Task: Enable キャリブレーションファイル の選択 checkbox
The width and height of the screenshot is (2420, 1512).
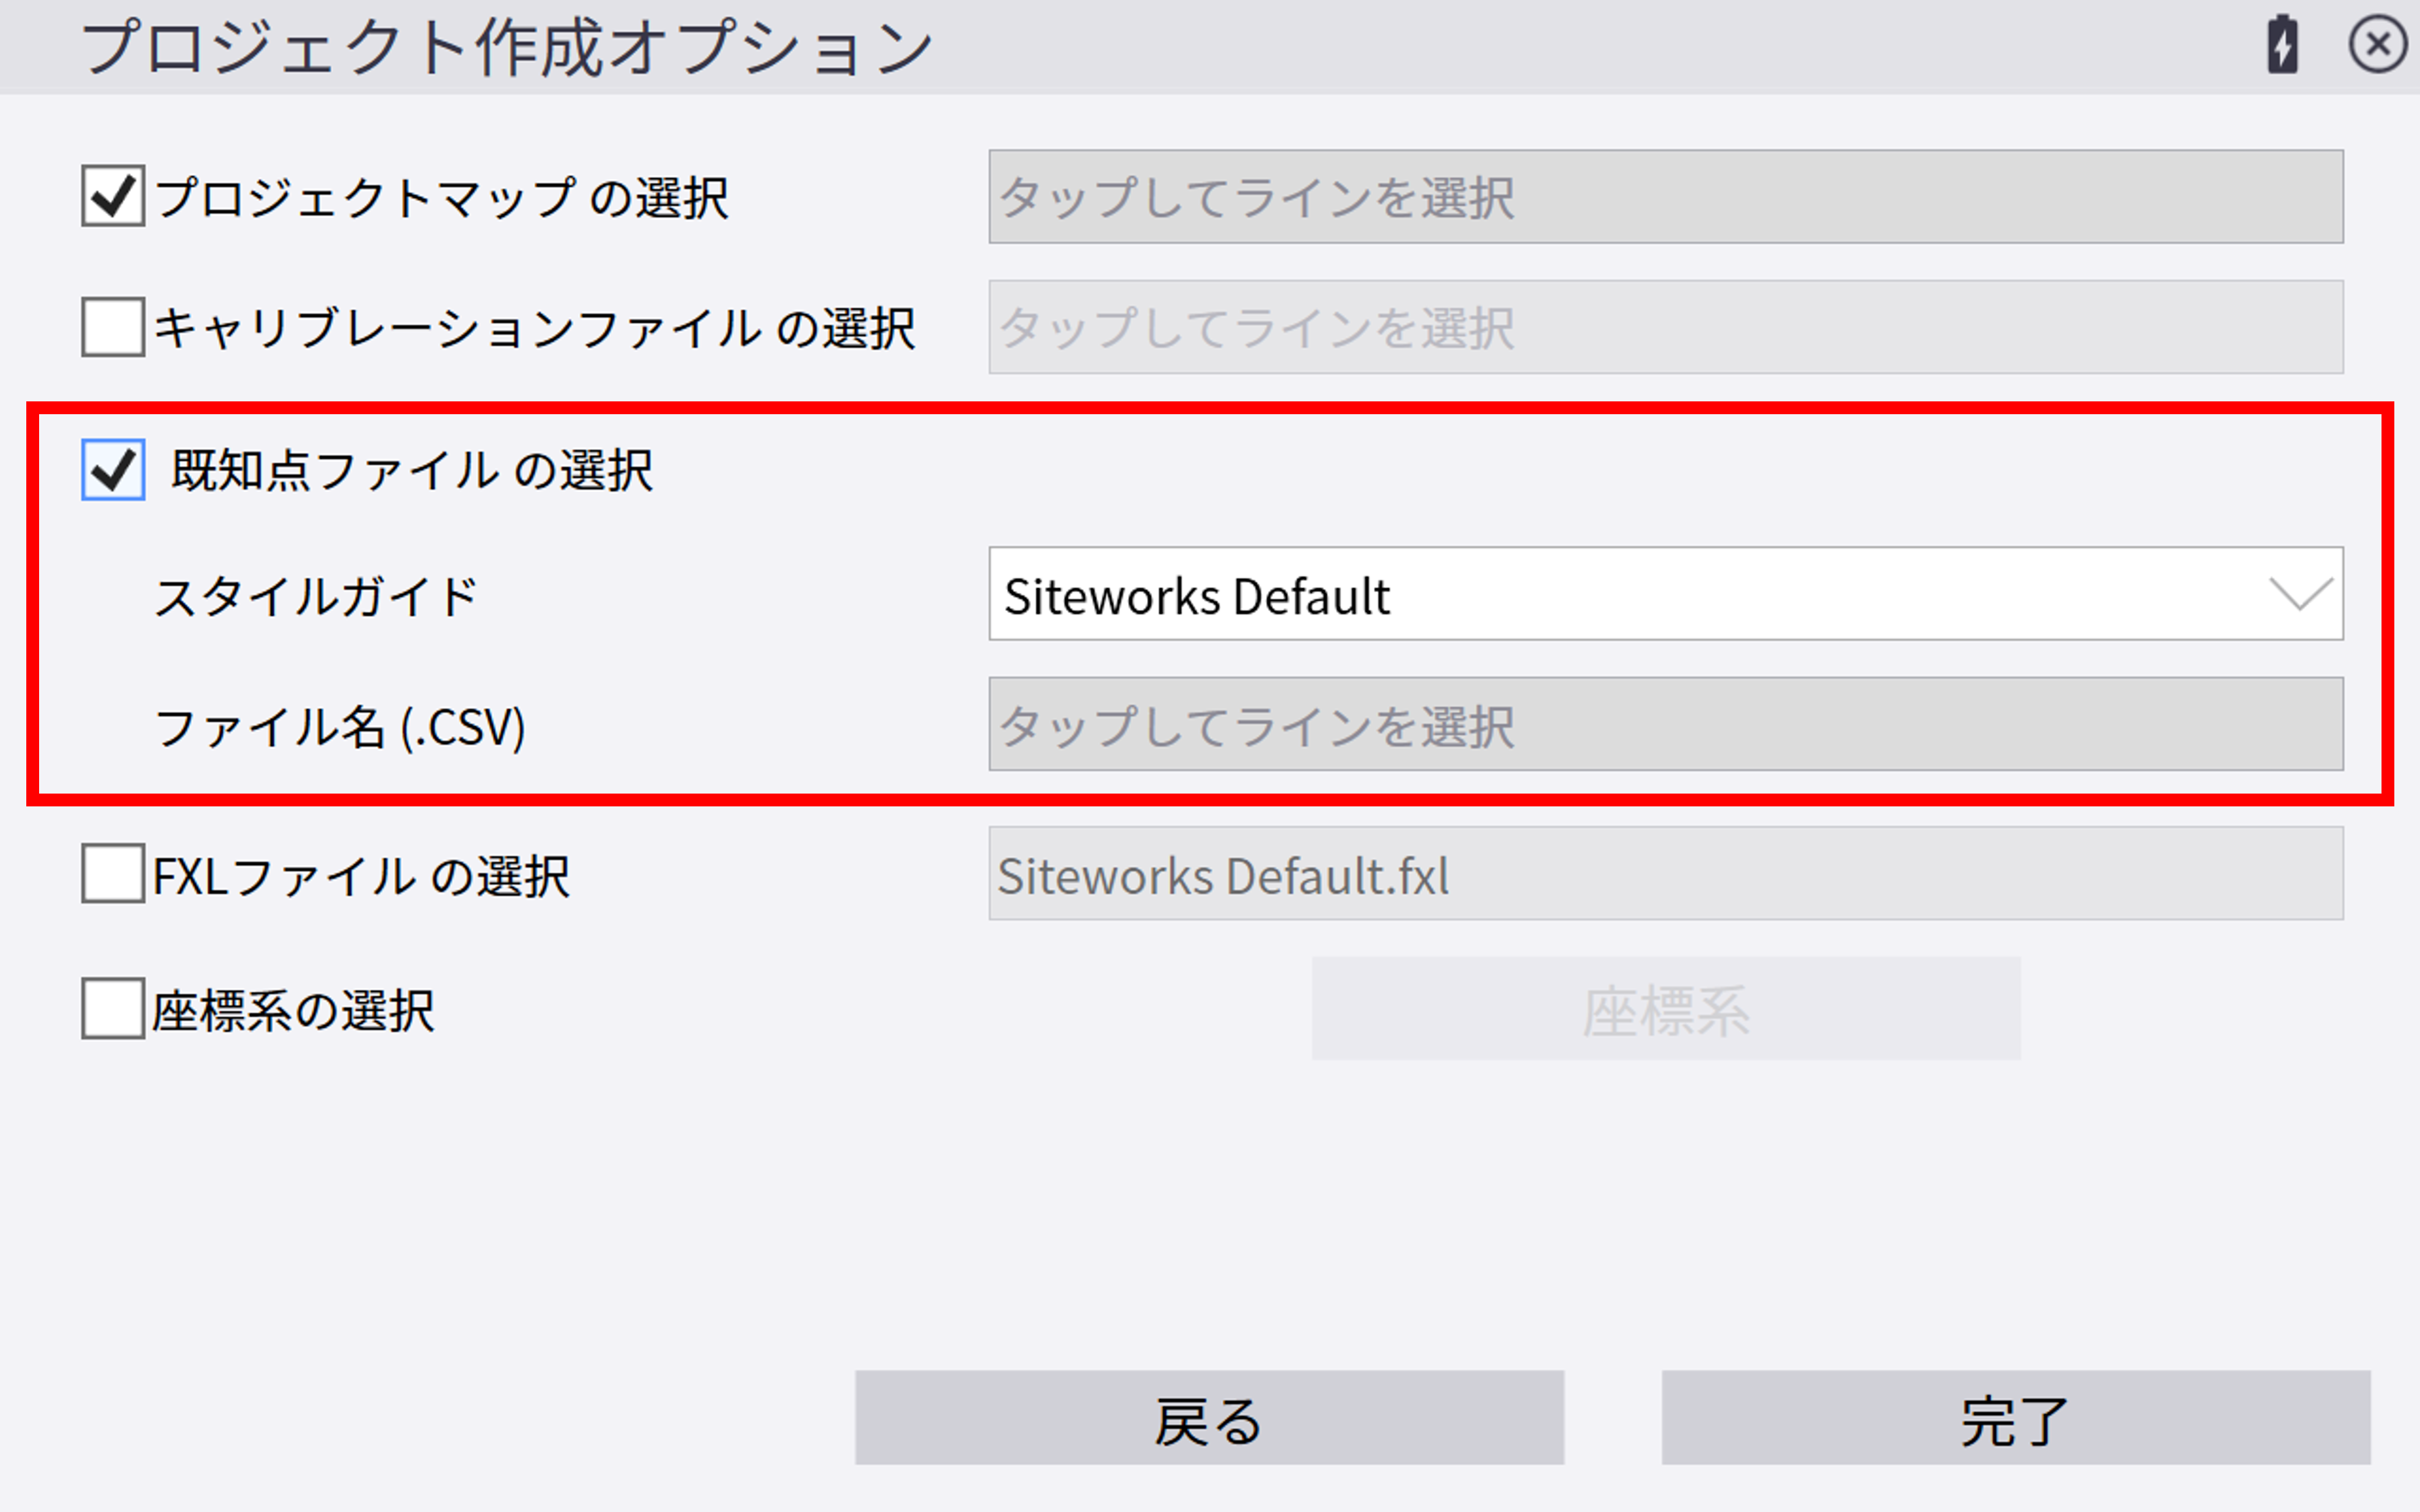Action: click(x=112, y=327)
